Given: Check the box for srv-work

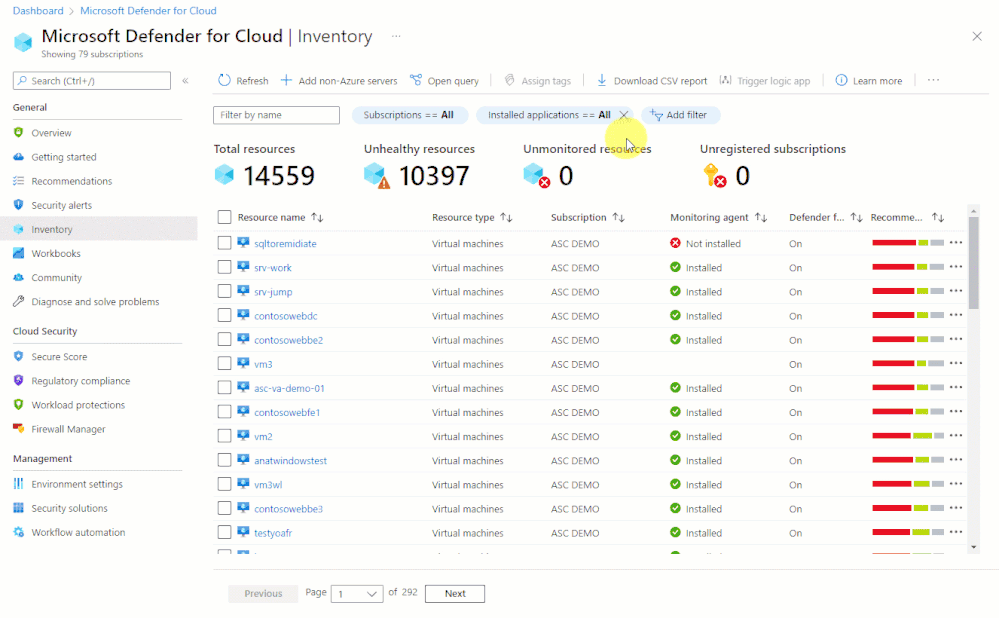Looking at the screenshot, I should click(224, 267).
